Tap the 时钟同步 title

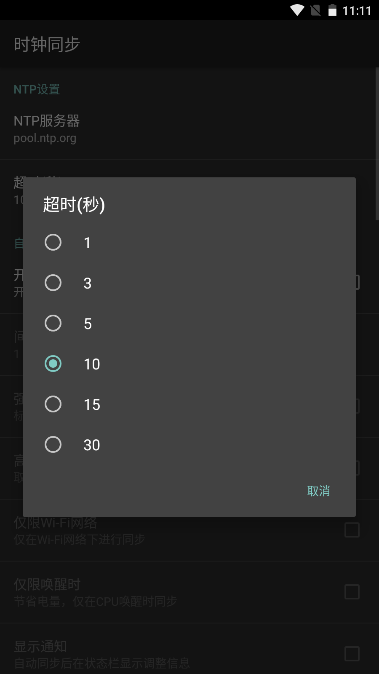pyautogui.click(x=47, y=44)
